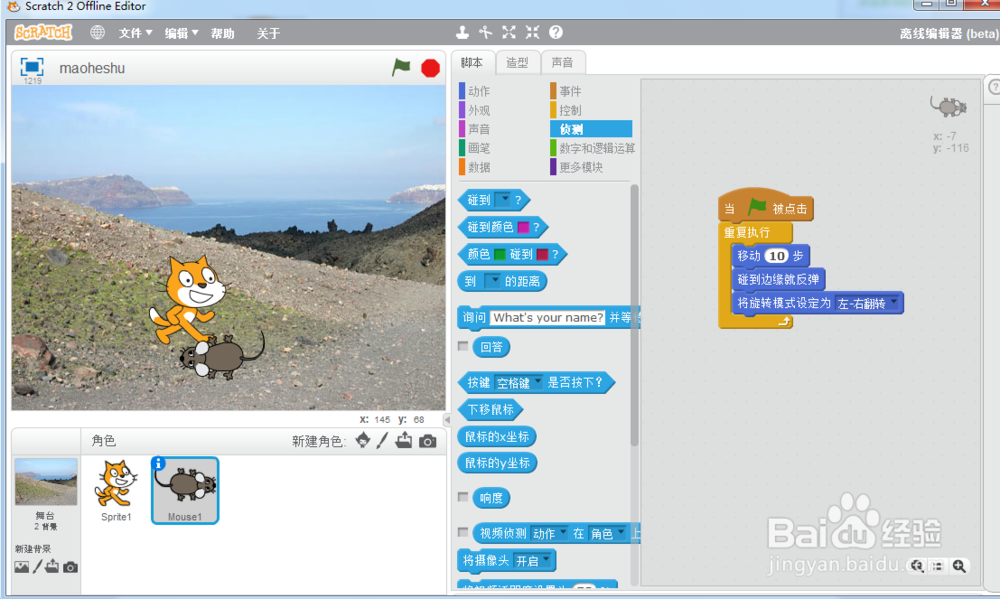Collapse the stage with the small arrow

(447, 419)
